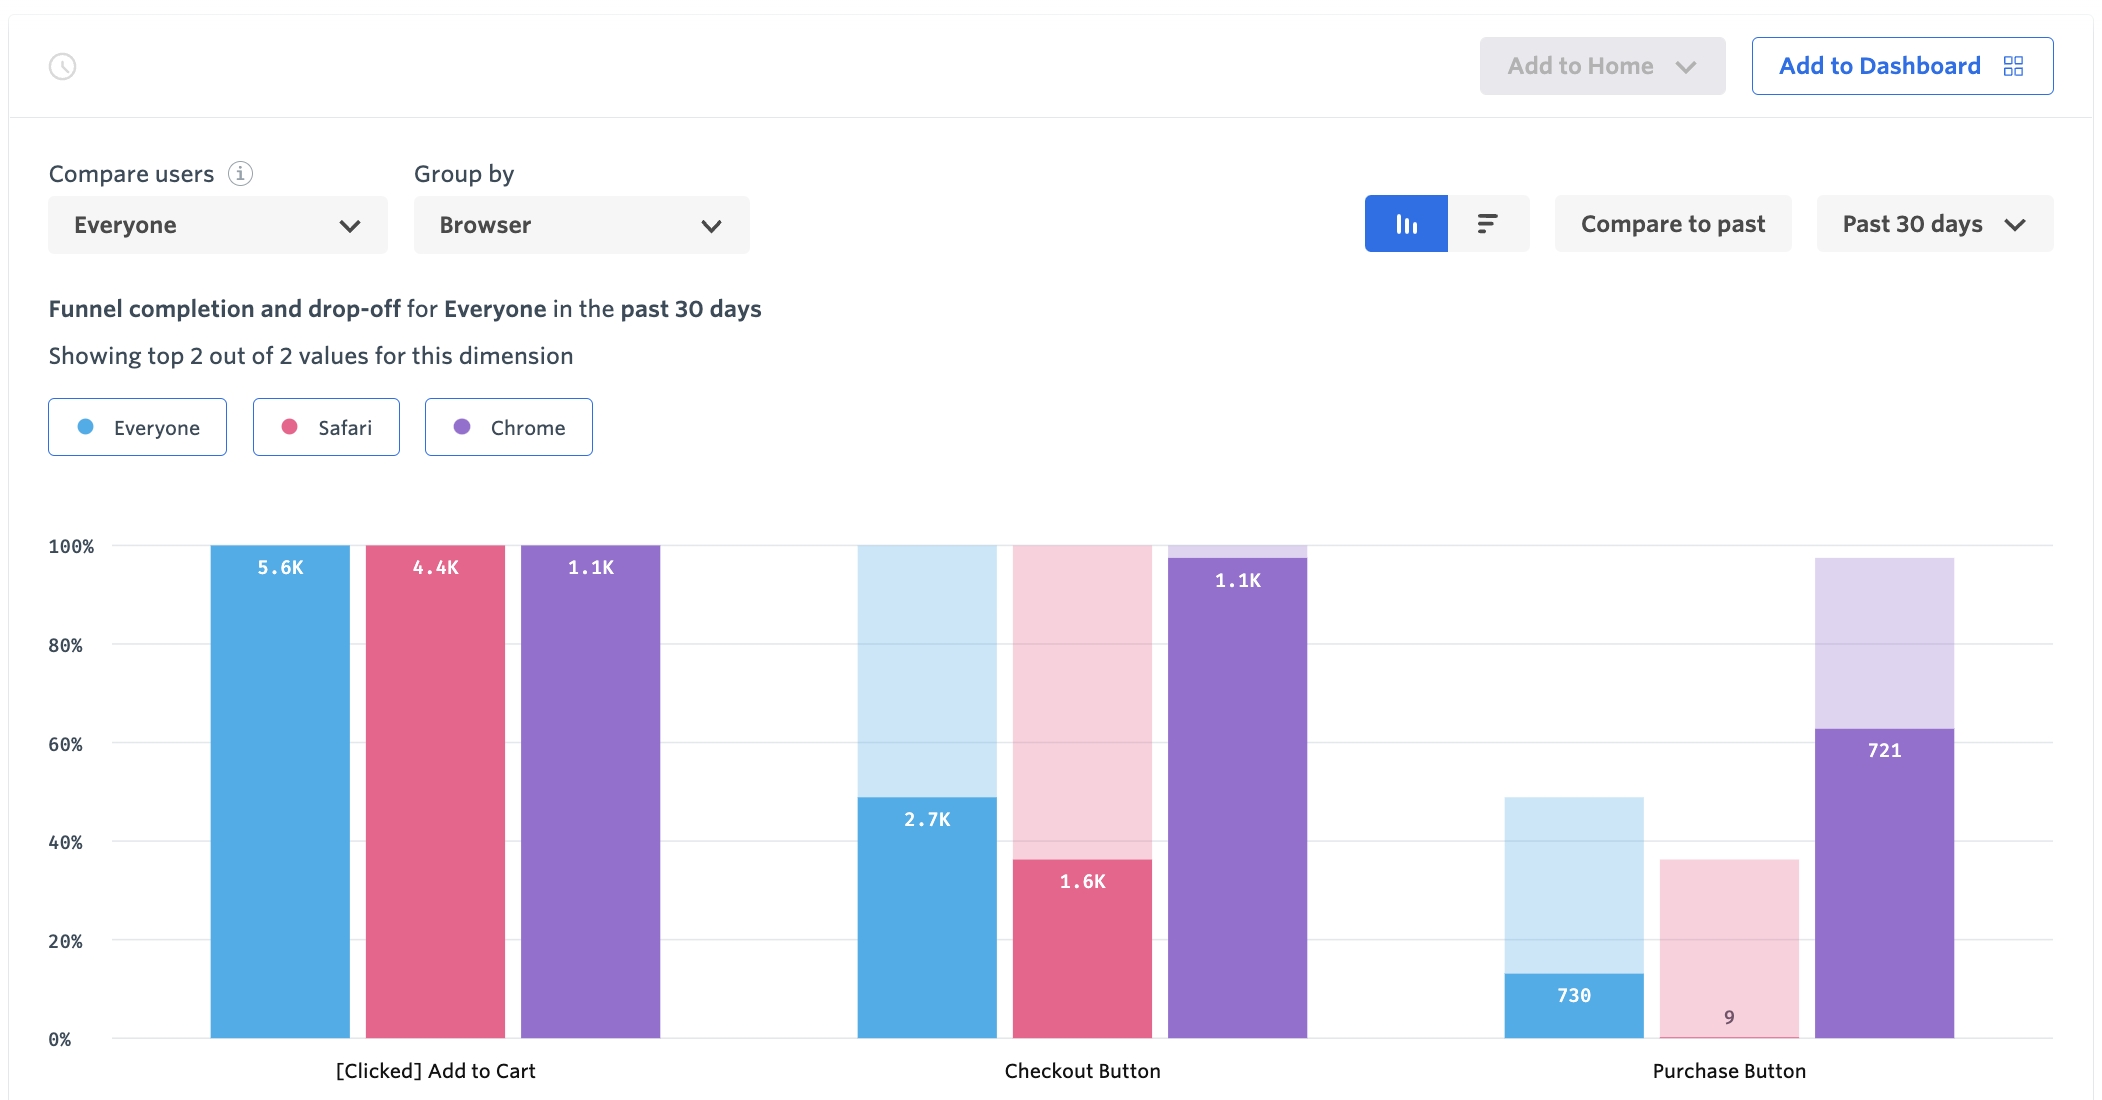Screen dimensions: 2102x1100
Task: Toggle the Chrome series legend
Action: 508,428
